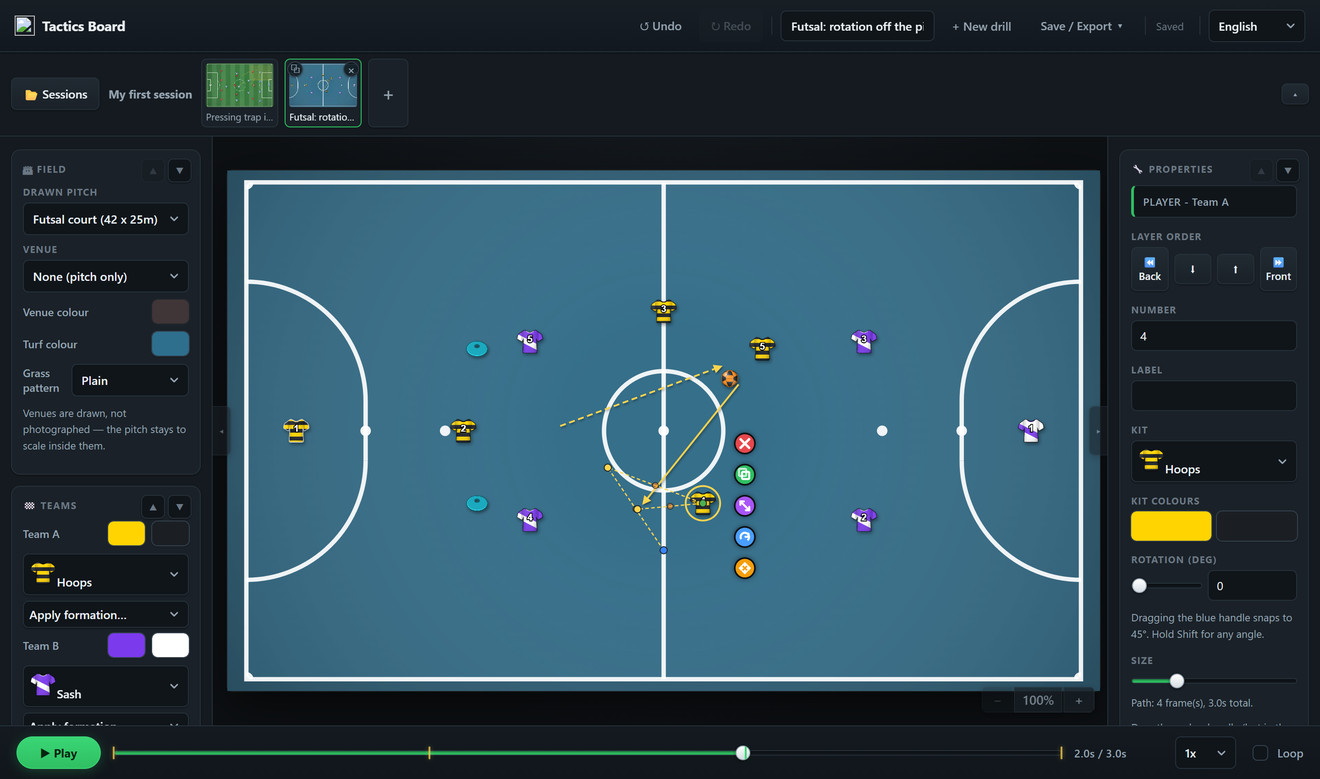Screen dimensions: 1320x779
Task: Click the orange handle below the rotate handle
Action: [744, 568]
